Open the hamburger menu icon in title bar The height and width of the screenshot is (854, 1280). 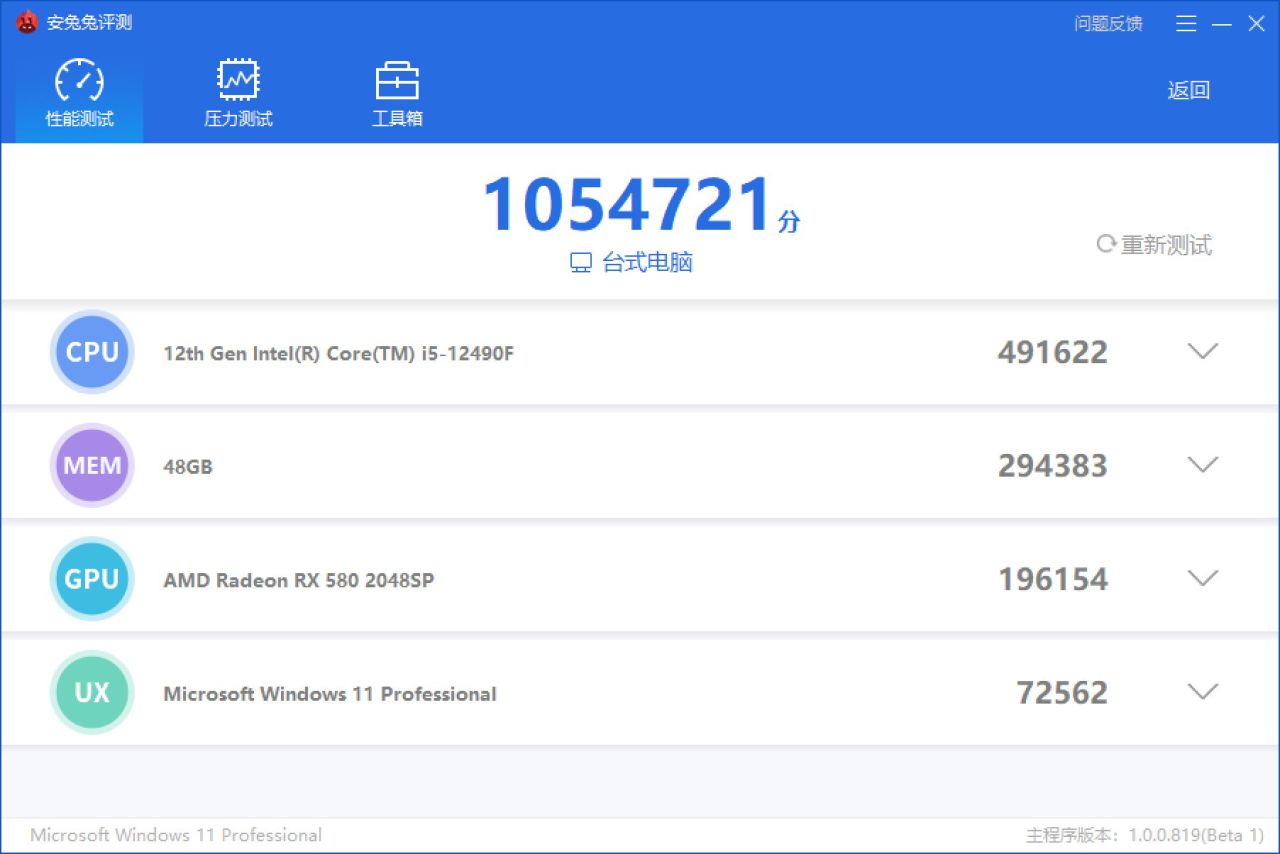(1186, 23)
